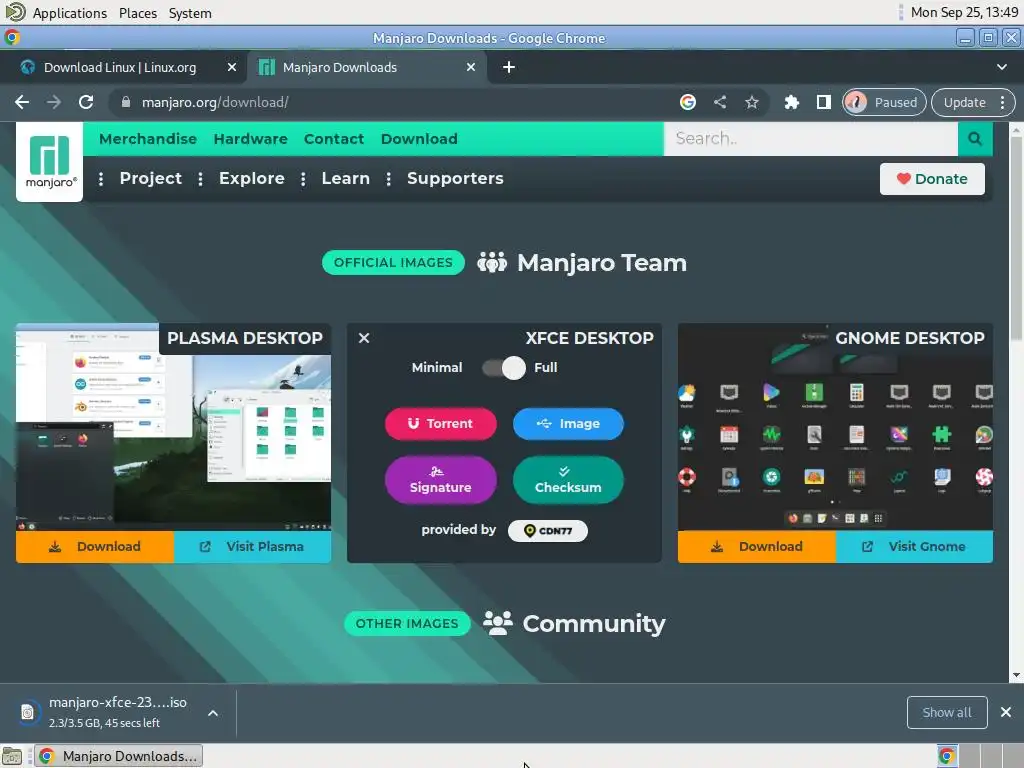Screen dimensions: 1024x768
Task: Click the Manjaro Downloads taskbar window button
Action: (118, 756)
